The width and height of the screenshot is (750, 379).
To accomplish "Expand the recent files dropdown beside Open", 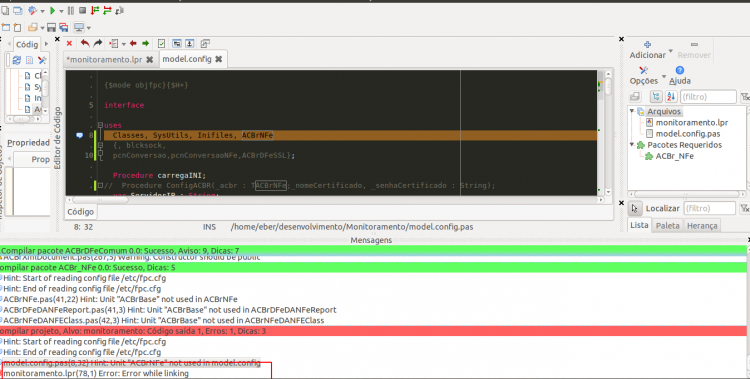I will click(42, 28).
